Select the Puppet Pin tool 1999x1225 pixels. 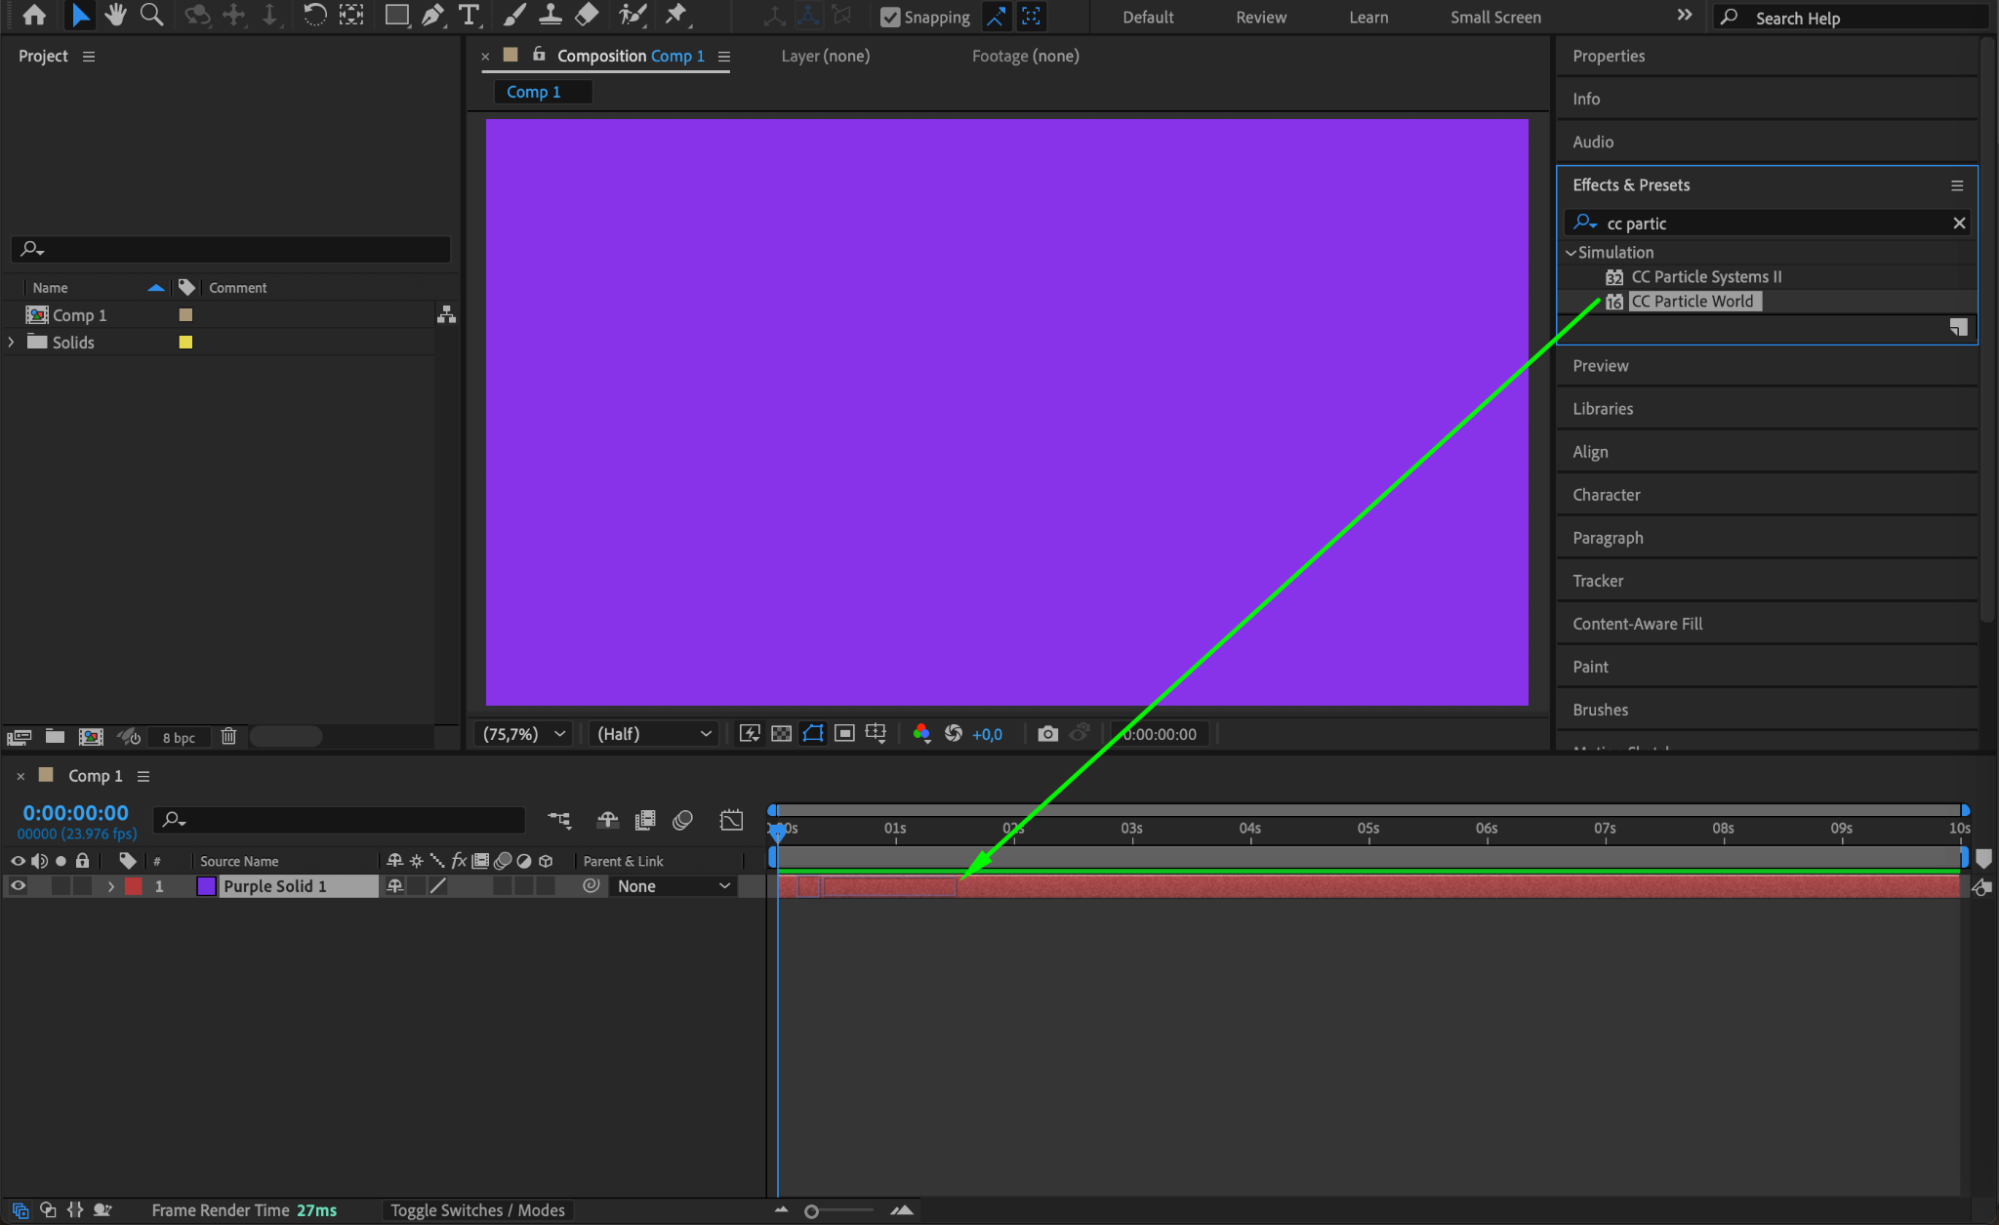point(676,15)
